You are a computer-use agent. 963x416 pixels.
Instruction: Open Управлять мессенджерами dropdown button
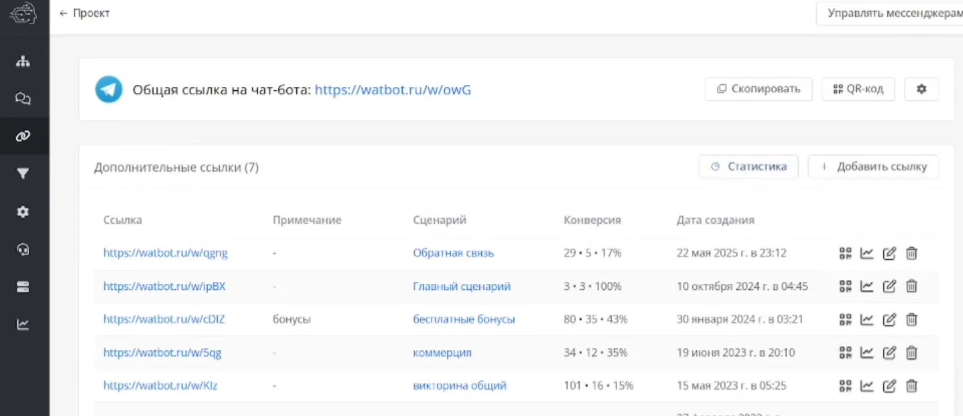(890, 13)
